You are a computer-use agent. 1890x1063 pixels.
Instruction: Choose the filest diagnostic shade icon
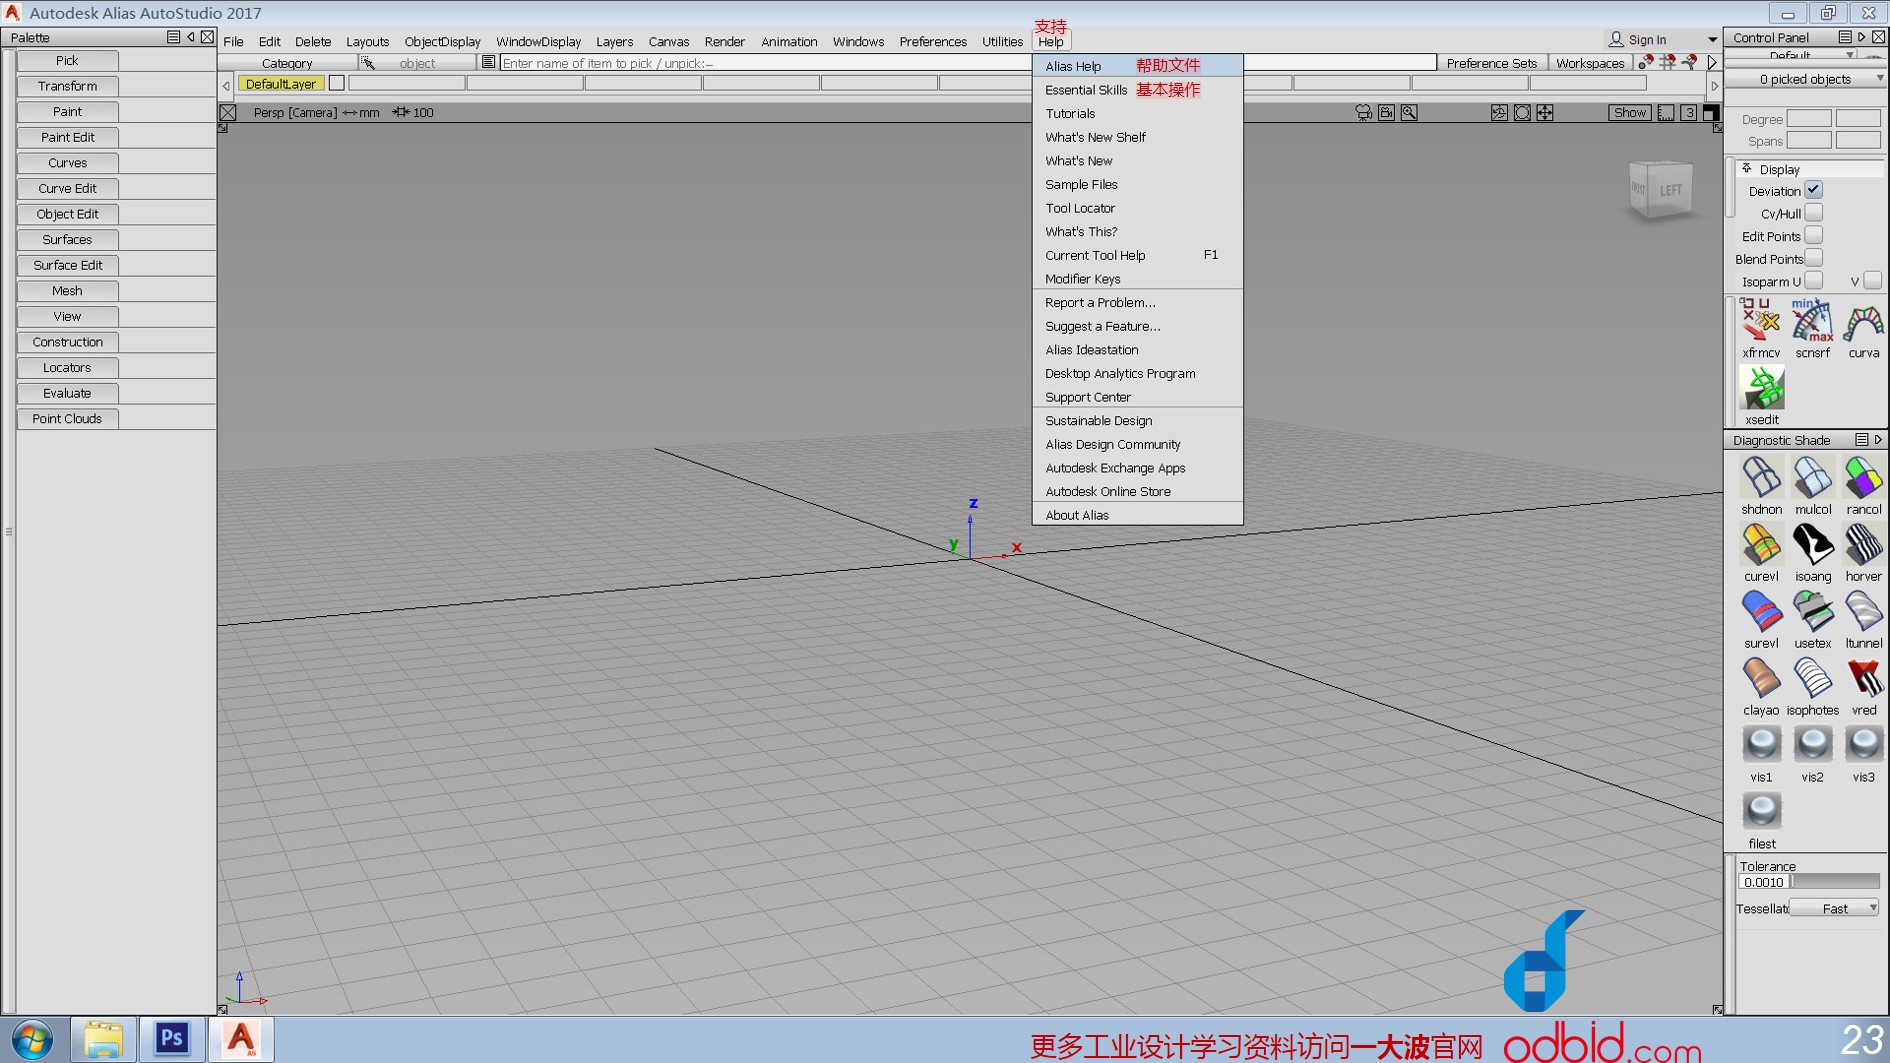coord(1760,813)
